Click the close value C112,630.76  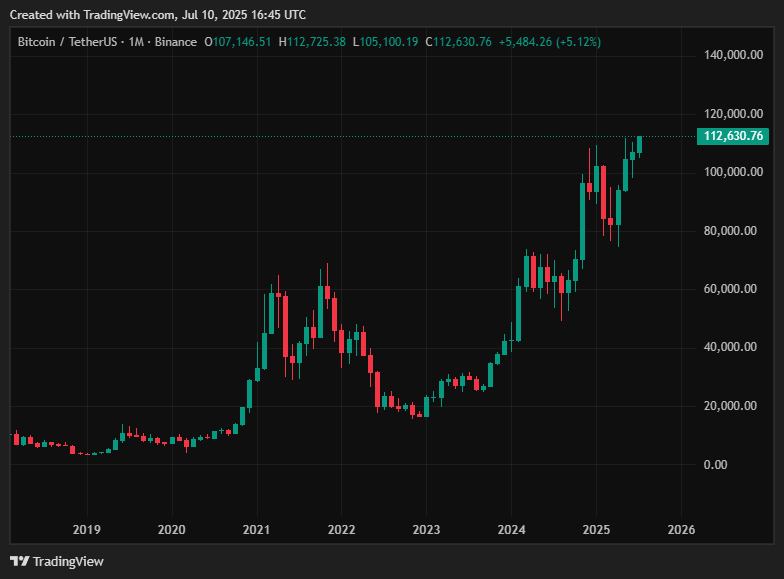click(458, 42)
